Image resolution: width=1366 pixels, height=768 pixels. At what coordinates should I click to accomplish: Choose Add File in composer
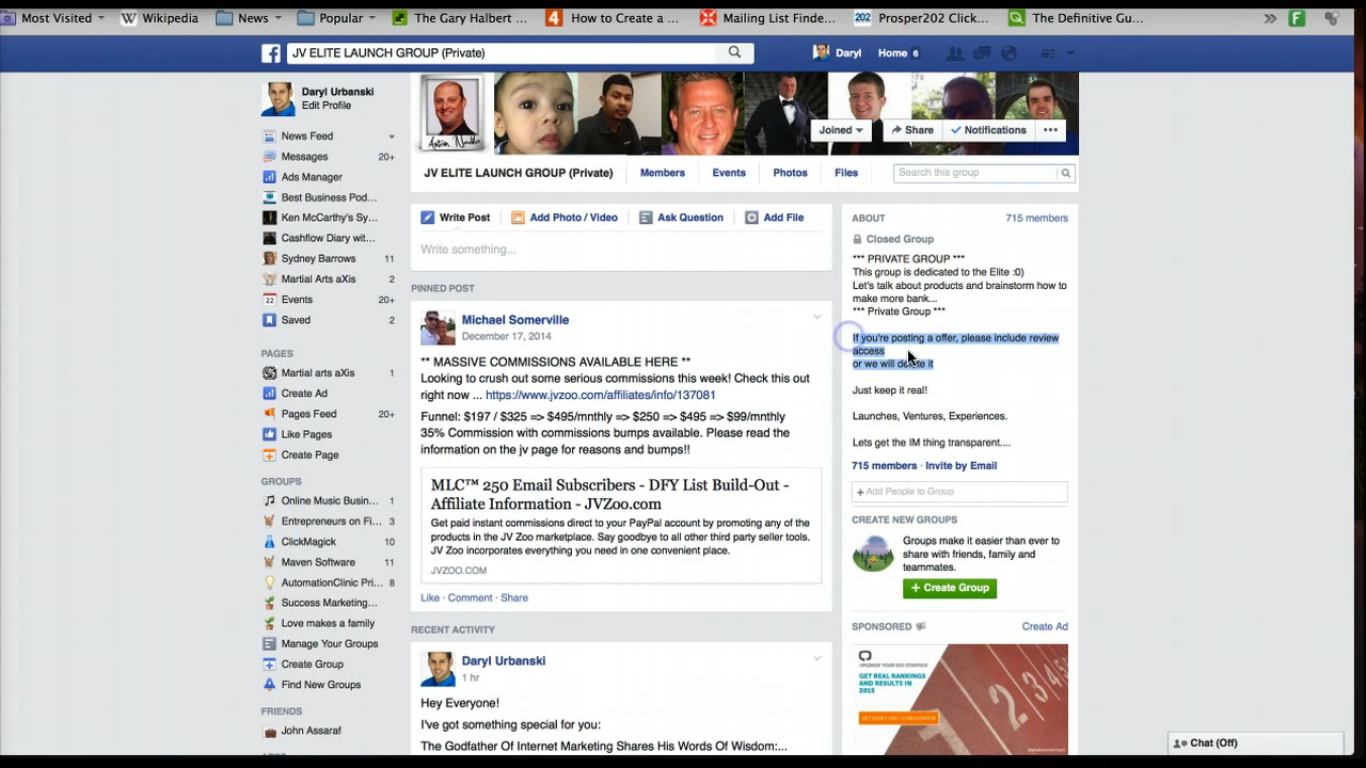(x=774, y=217)
